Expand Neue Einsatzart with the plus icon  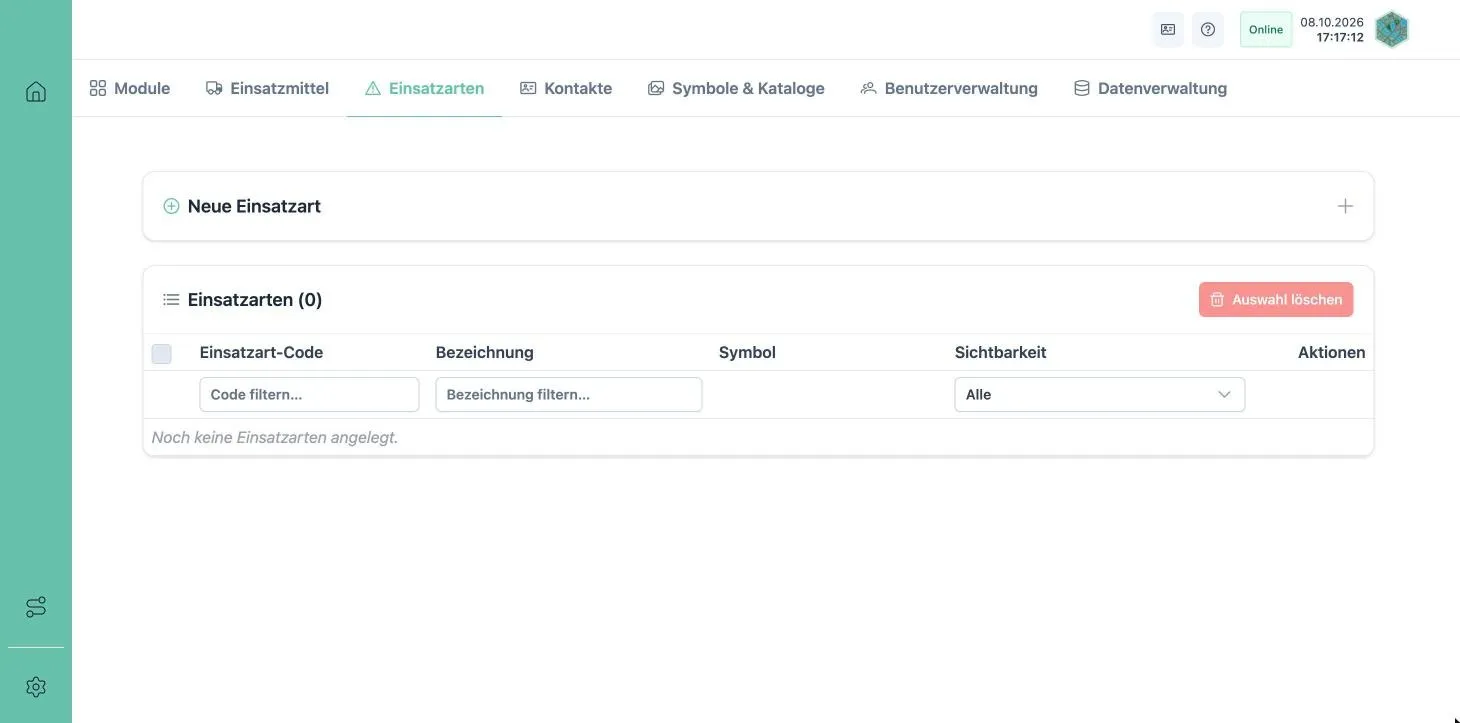click(x=1345, y=206)
